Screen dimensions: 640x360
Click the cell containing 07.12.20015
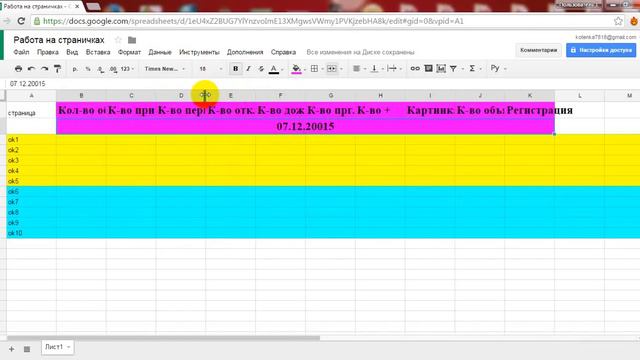(305, 127)
